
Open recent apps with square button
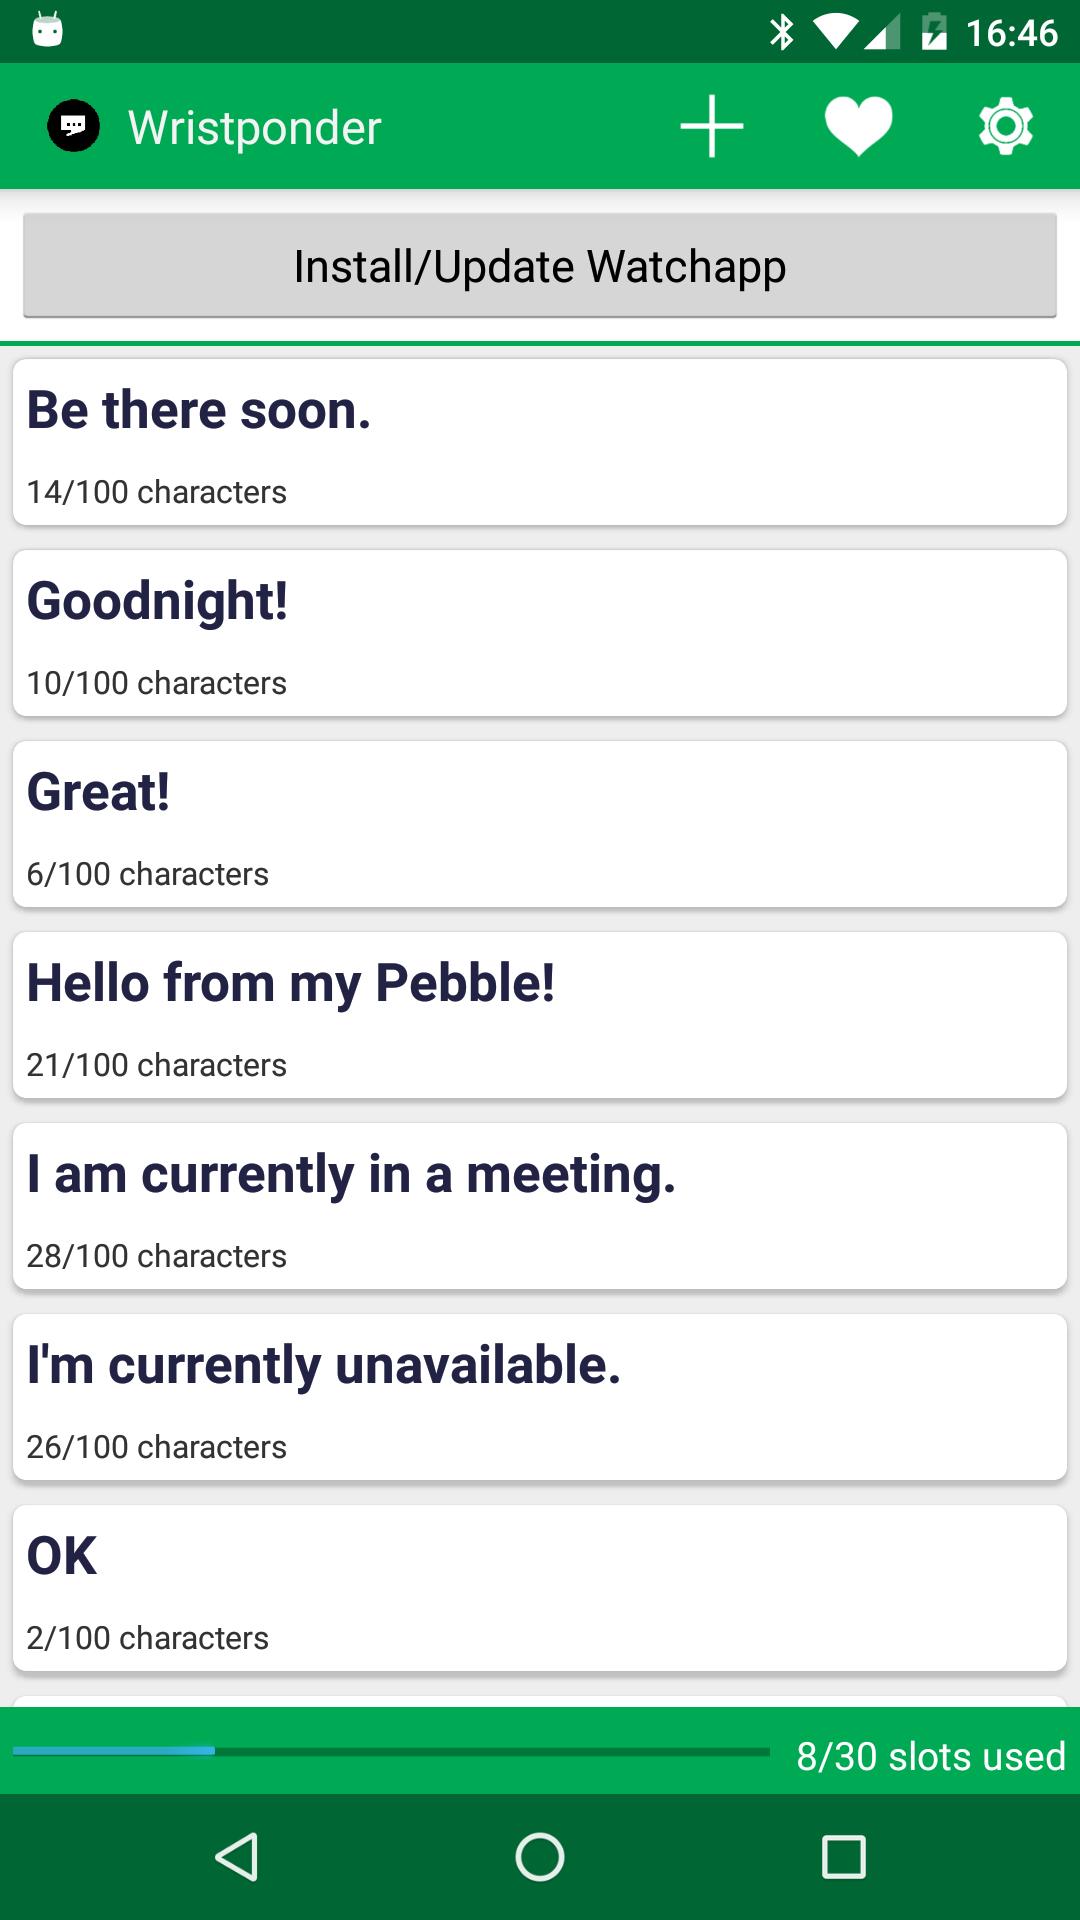tap(843, 1857)
